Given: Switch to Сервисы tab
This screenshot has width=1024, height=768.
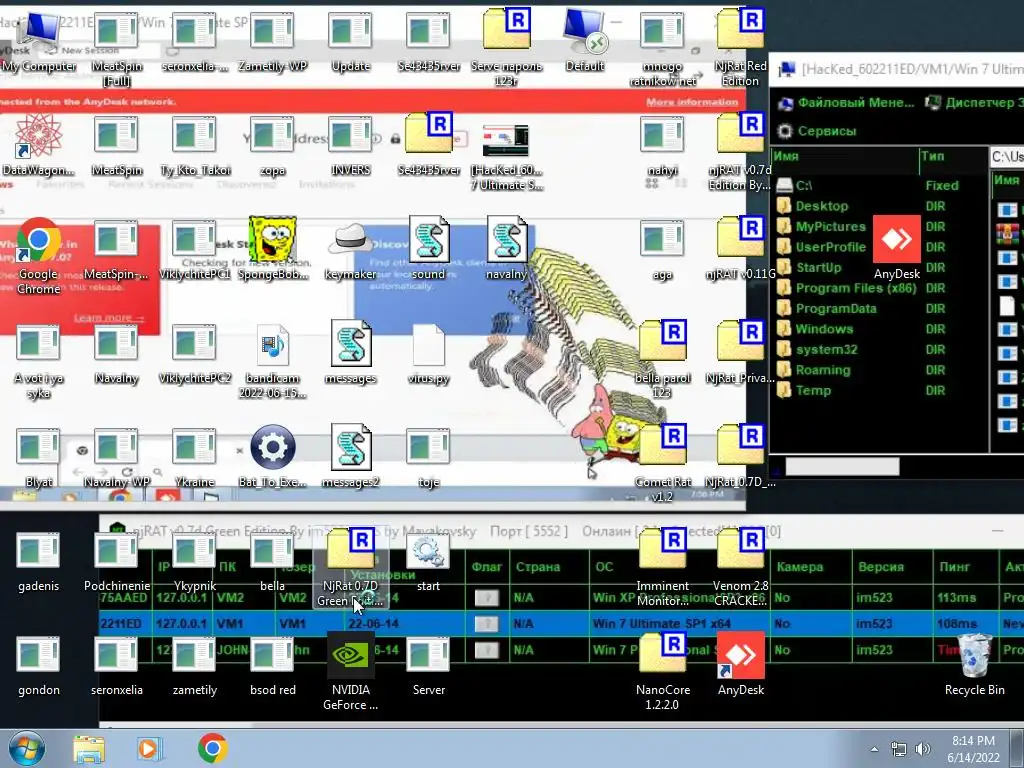Looking at the screenshot, I should pyautogui.click(x=816, y=131).
